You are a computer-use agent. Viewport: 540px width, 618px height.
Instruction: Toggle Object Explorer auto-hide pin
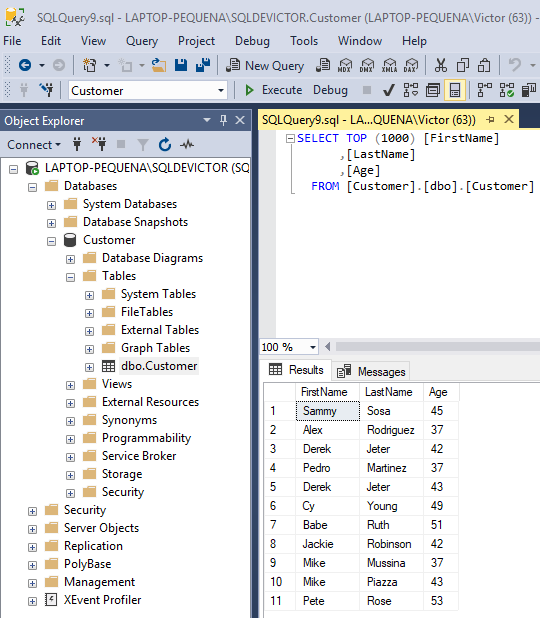coord(223,120)
